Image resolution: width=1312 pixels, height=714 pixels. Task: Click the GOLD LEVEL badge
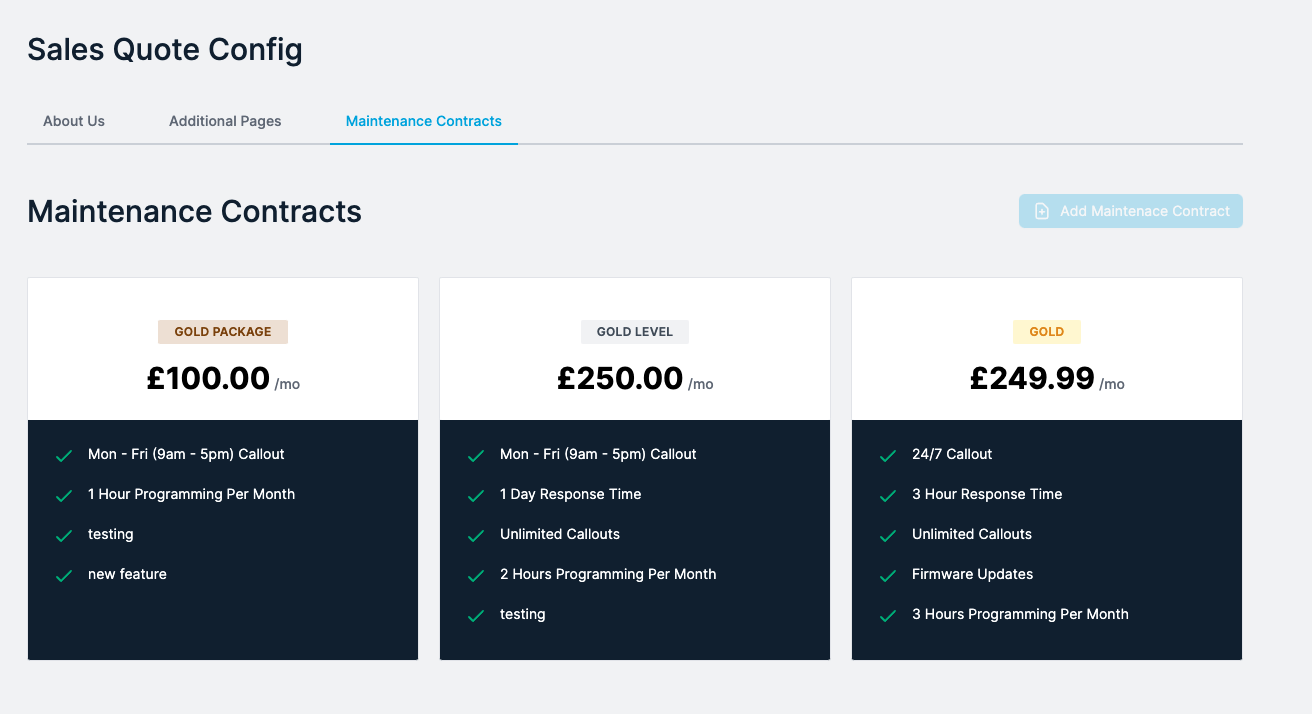[x=635, y=332]
